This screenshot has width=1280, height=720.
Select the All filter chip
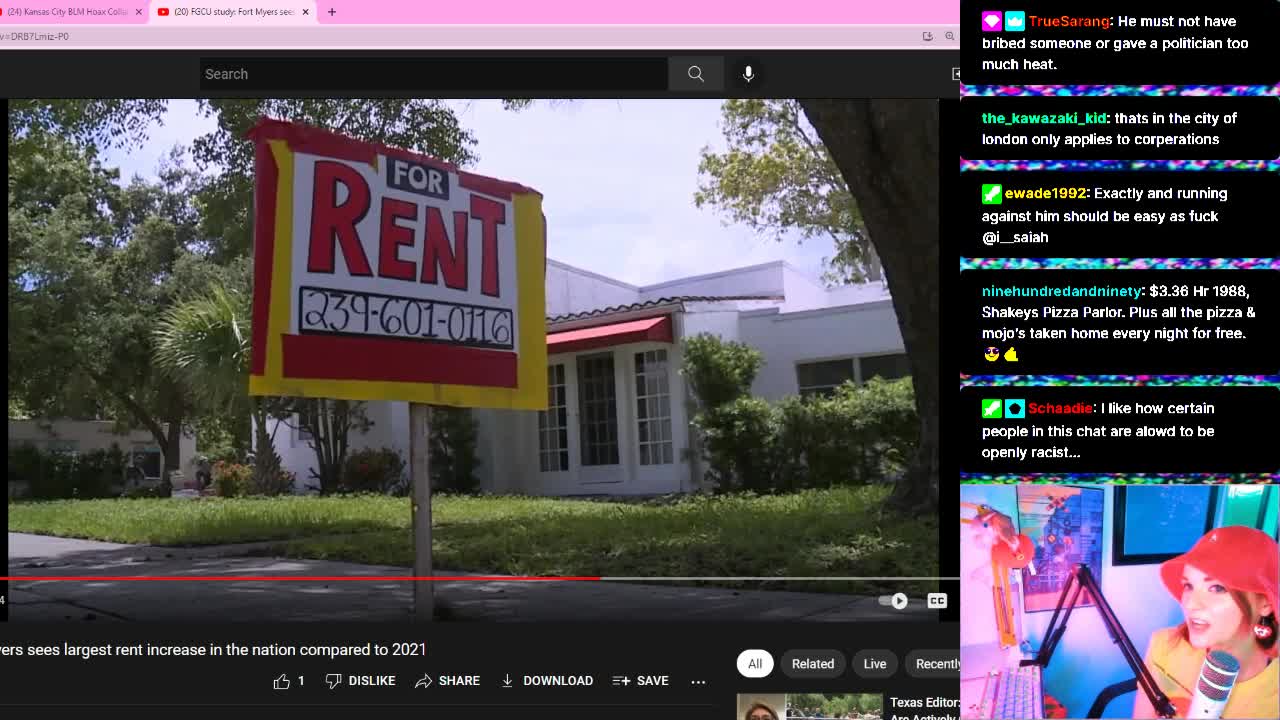[x=755, y=664]
